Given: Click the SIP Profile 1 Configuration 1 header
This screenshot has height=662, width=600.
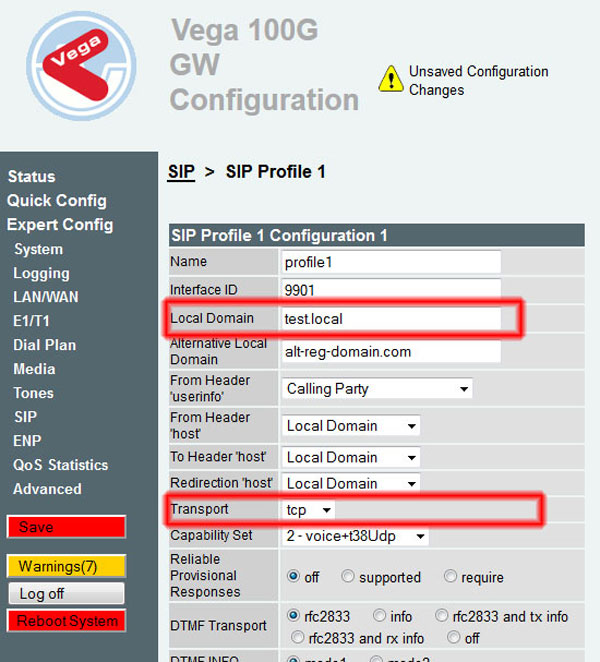Looking at the screenshot, I should pyautogui.click(x=377, y=236).
